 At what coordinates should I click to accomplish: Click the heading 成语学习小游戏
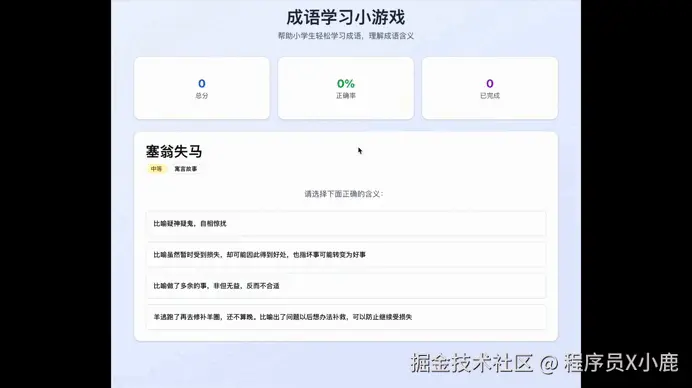tap(346, 18)
